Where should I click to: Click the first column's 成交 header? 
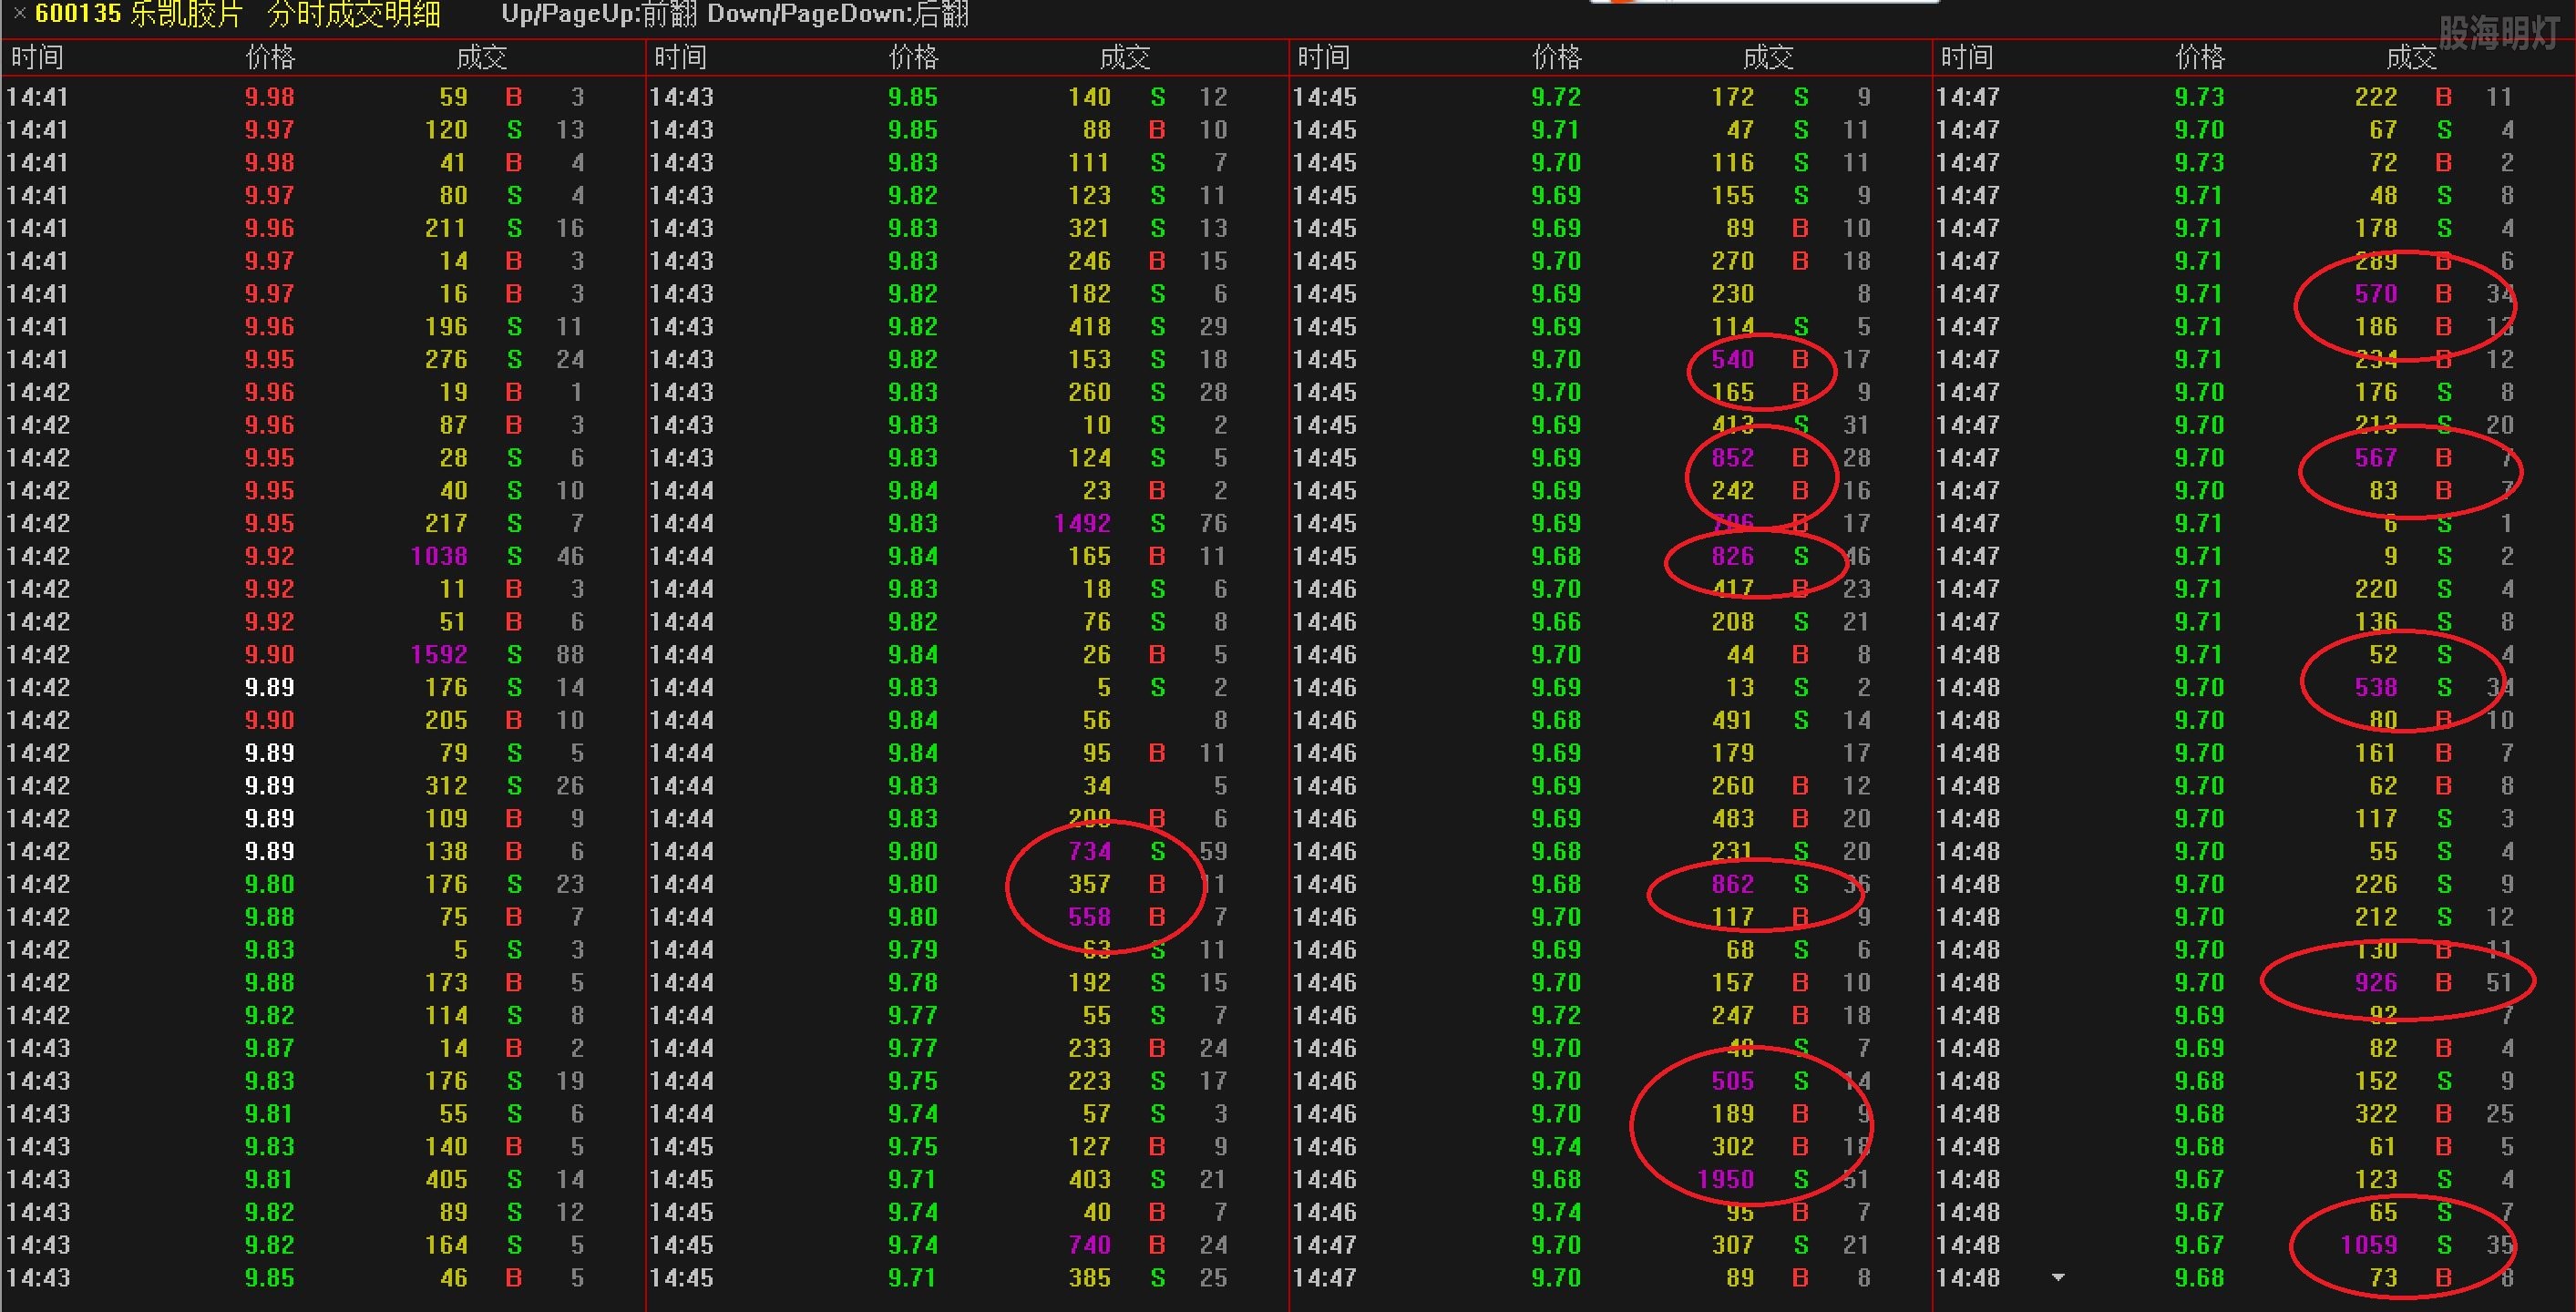[x=482, y=58]
